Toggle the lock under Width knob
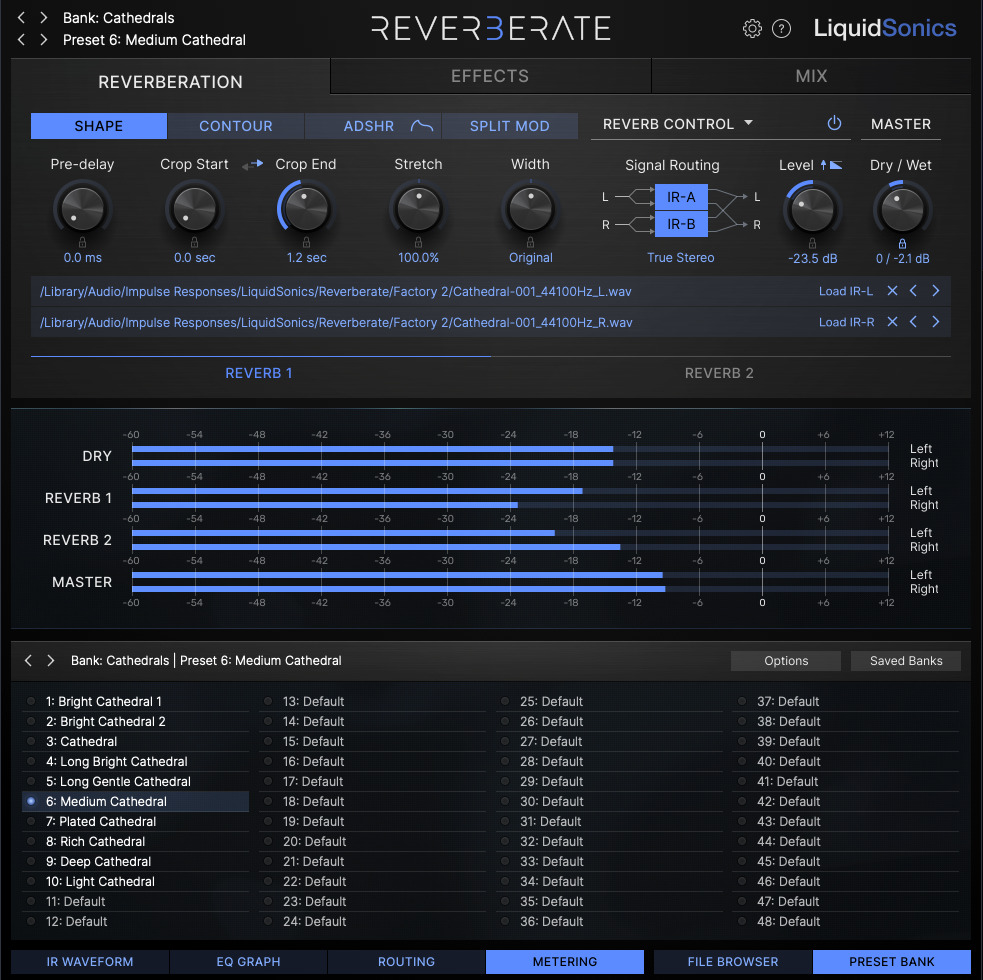Screen dimensions: 983x980 tap(530, 242)
